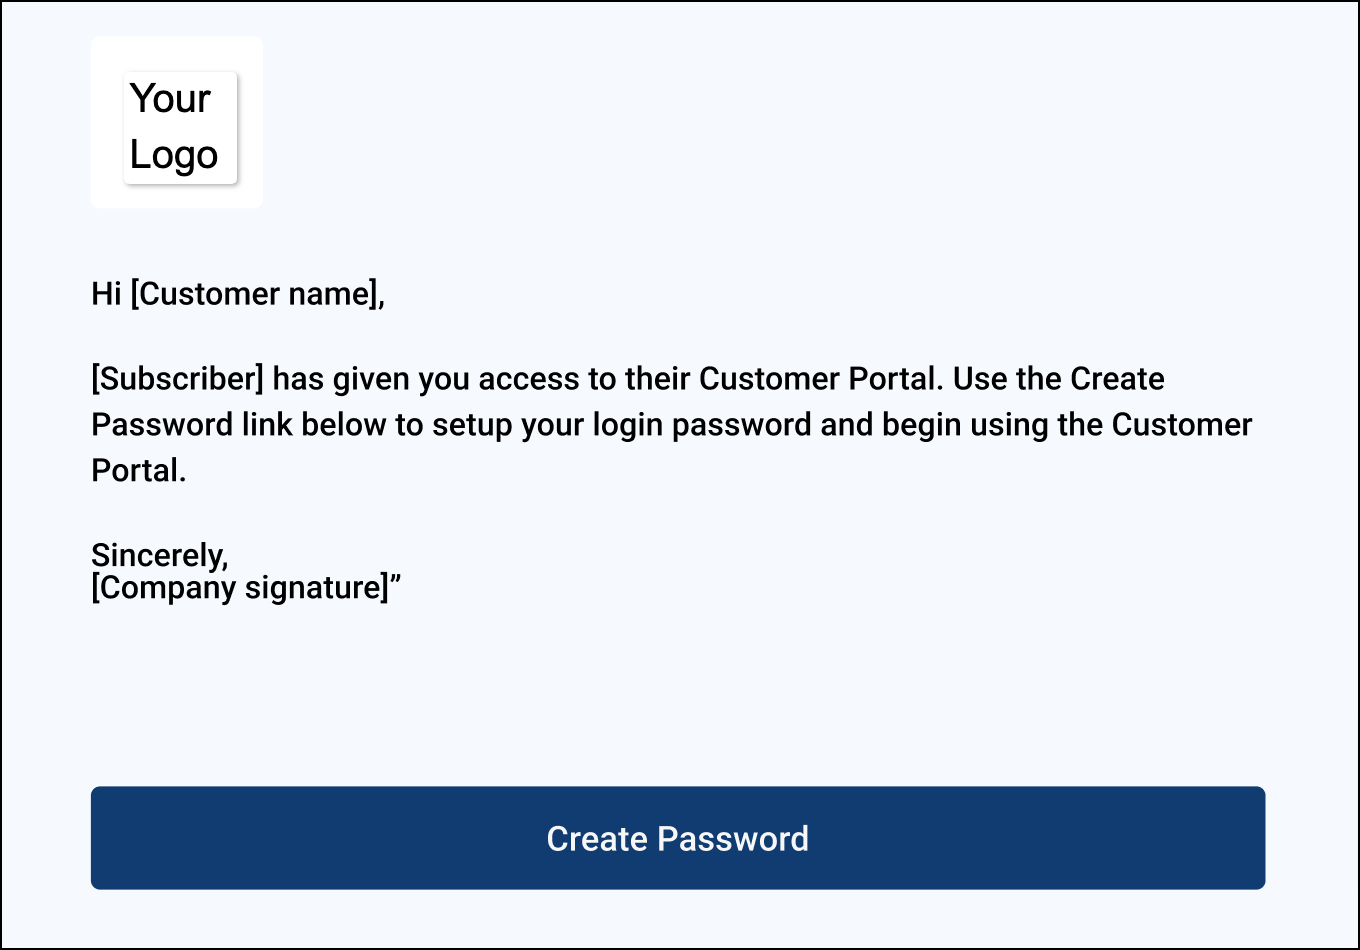1360x950 pixels.
Task: Select the 'Sincerely,' closing line
Action: tap(160, 555)
